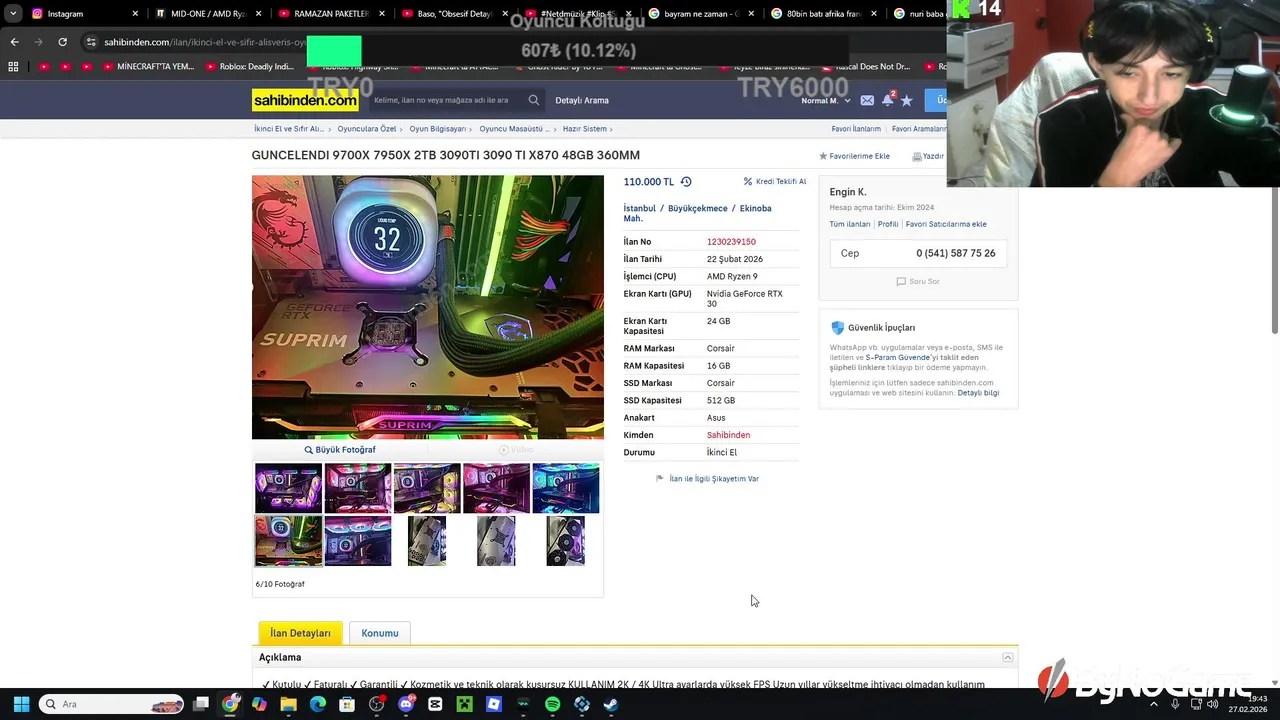Open the sahibinden.com homepage logo
Viewport: 1280px width, 720px height.
pyautogui.click(x=305, y=100)
